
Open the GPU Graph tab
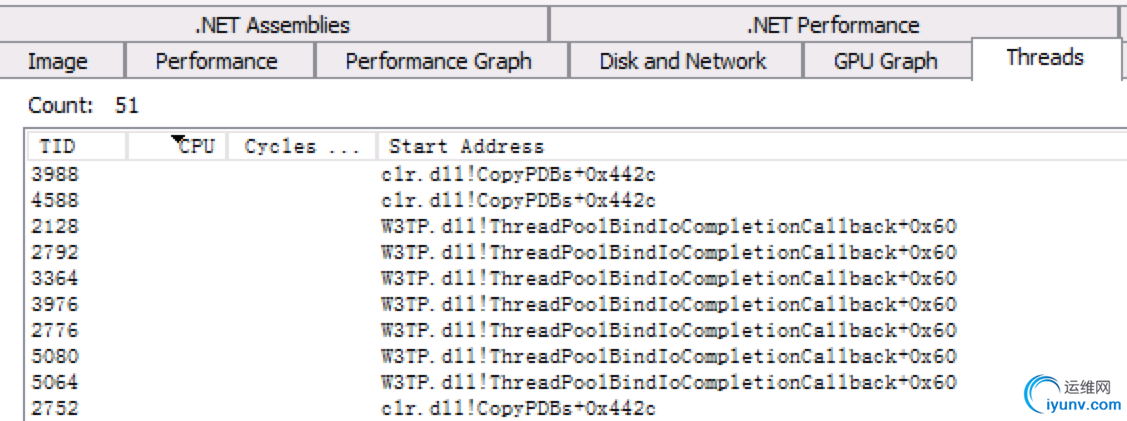tap(886, 61)
